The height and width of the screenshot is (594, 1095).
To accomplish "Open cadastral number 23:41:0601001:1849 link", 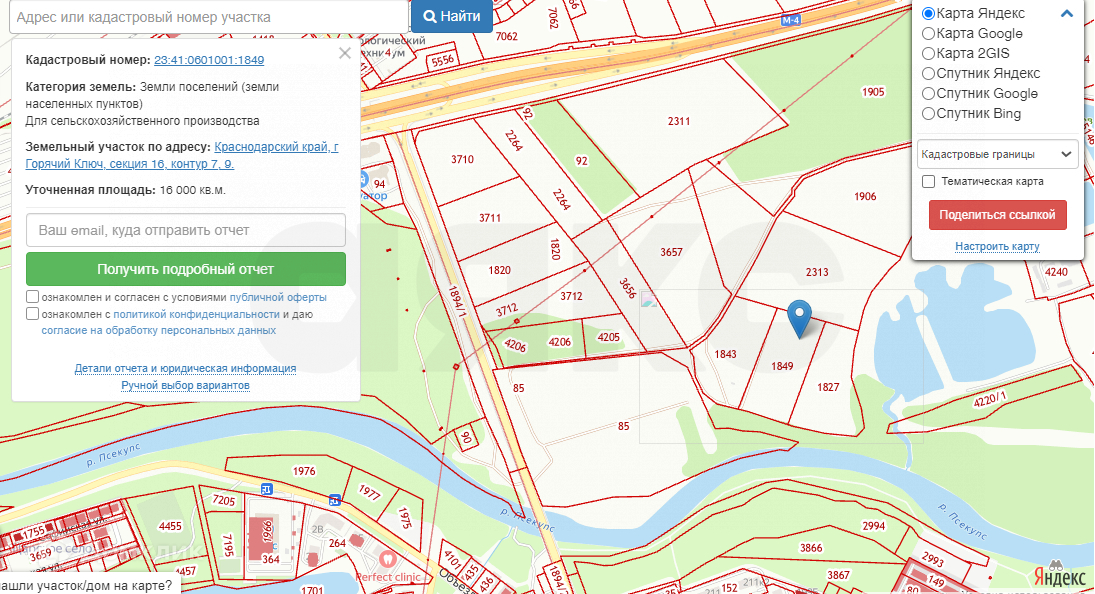I will (x=209, y=60).
